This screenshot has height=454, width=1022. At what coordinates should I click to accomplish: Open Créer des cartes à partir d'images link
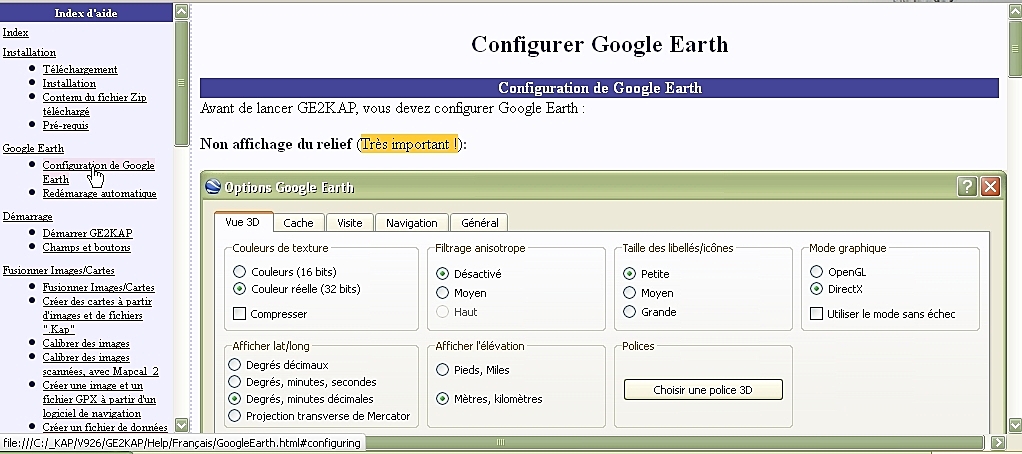coord(97,315)
